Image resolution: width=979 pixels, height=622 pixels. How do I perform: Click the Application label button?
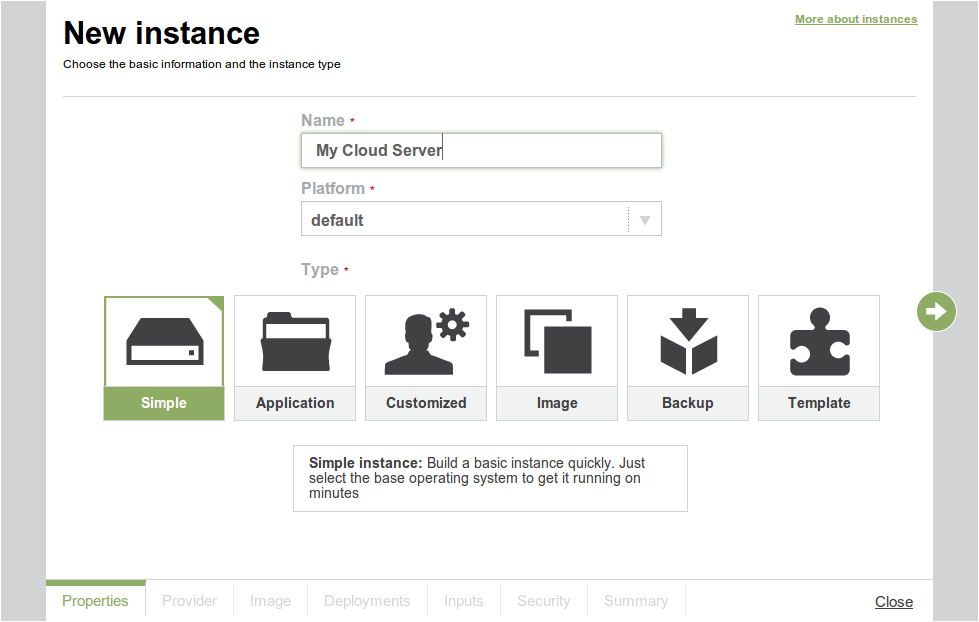pos(295,403)
